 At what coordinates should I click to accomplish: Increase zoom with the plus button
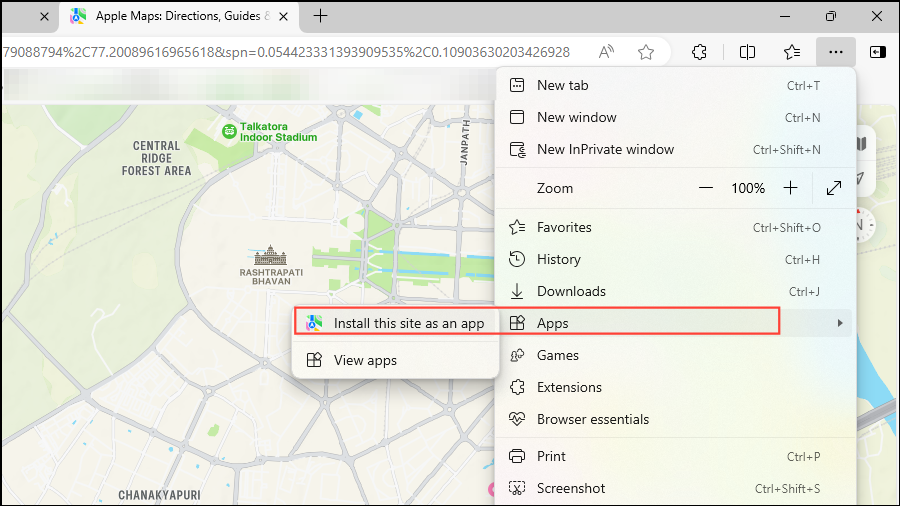click(x=790, y=188)
